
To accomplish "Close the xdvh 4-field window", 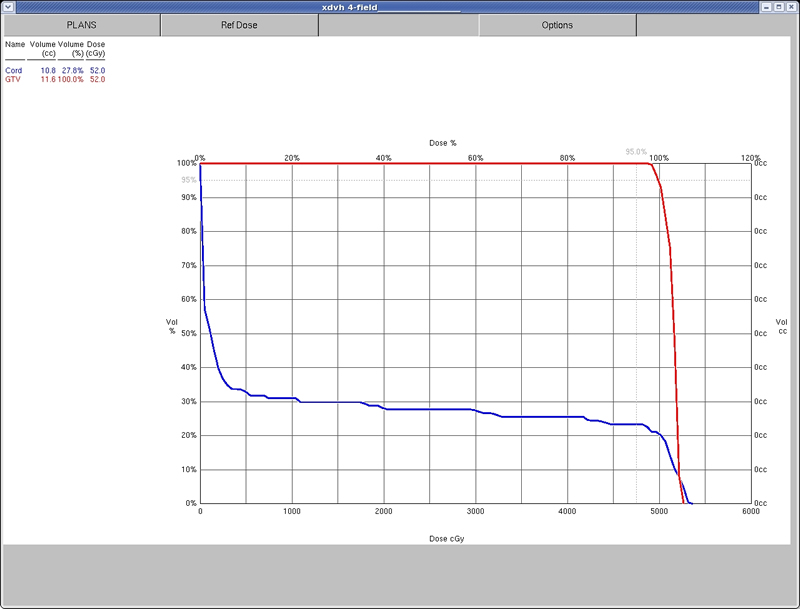I will point(792,6).
